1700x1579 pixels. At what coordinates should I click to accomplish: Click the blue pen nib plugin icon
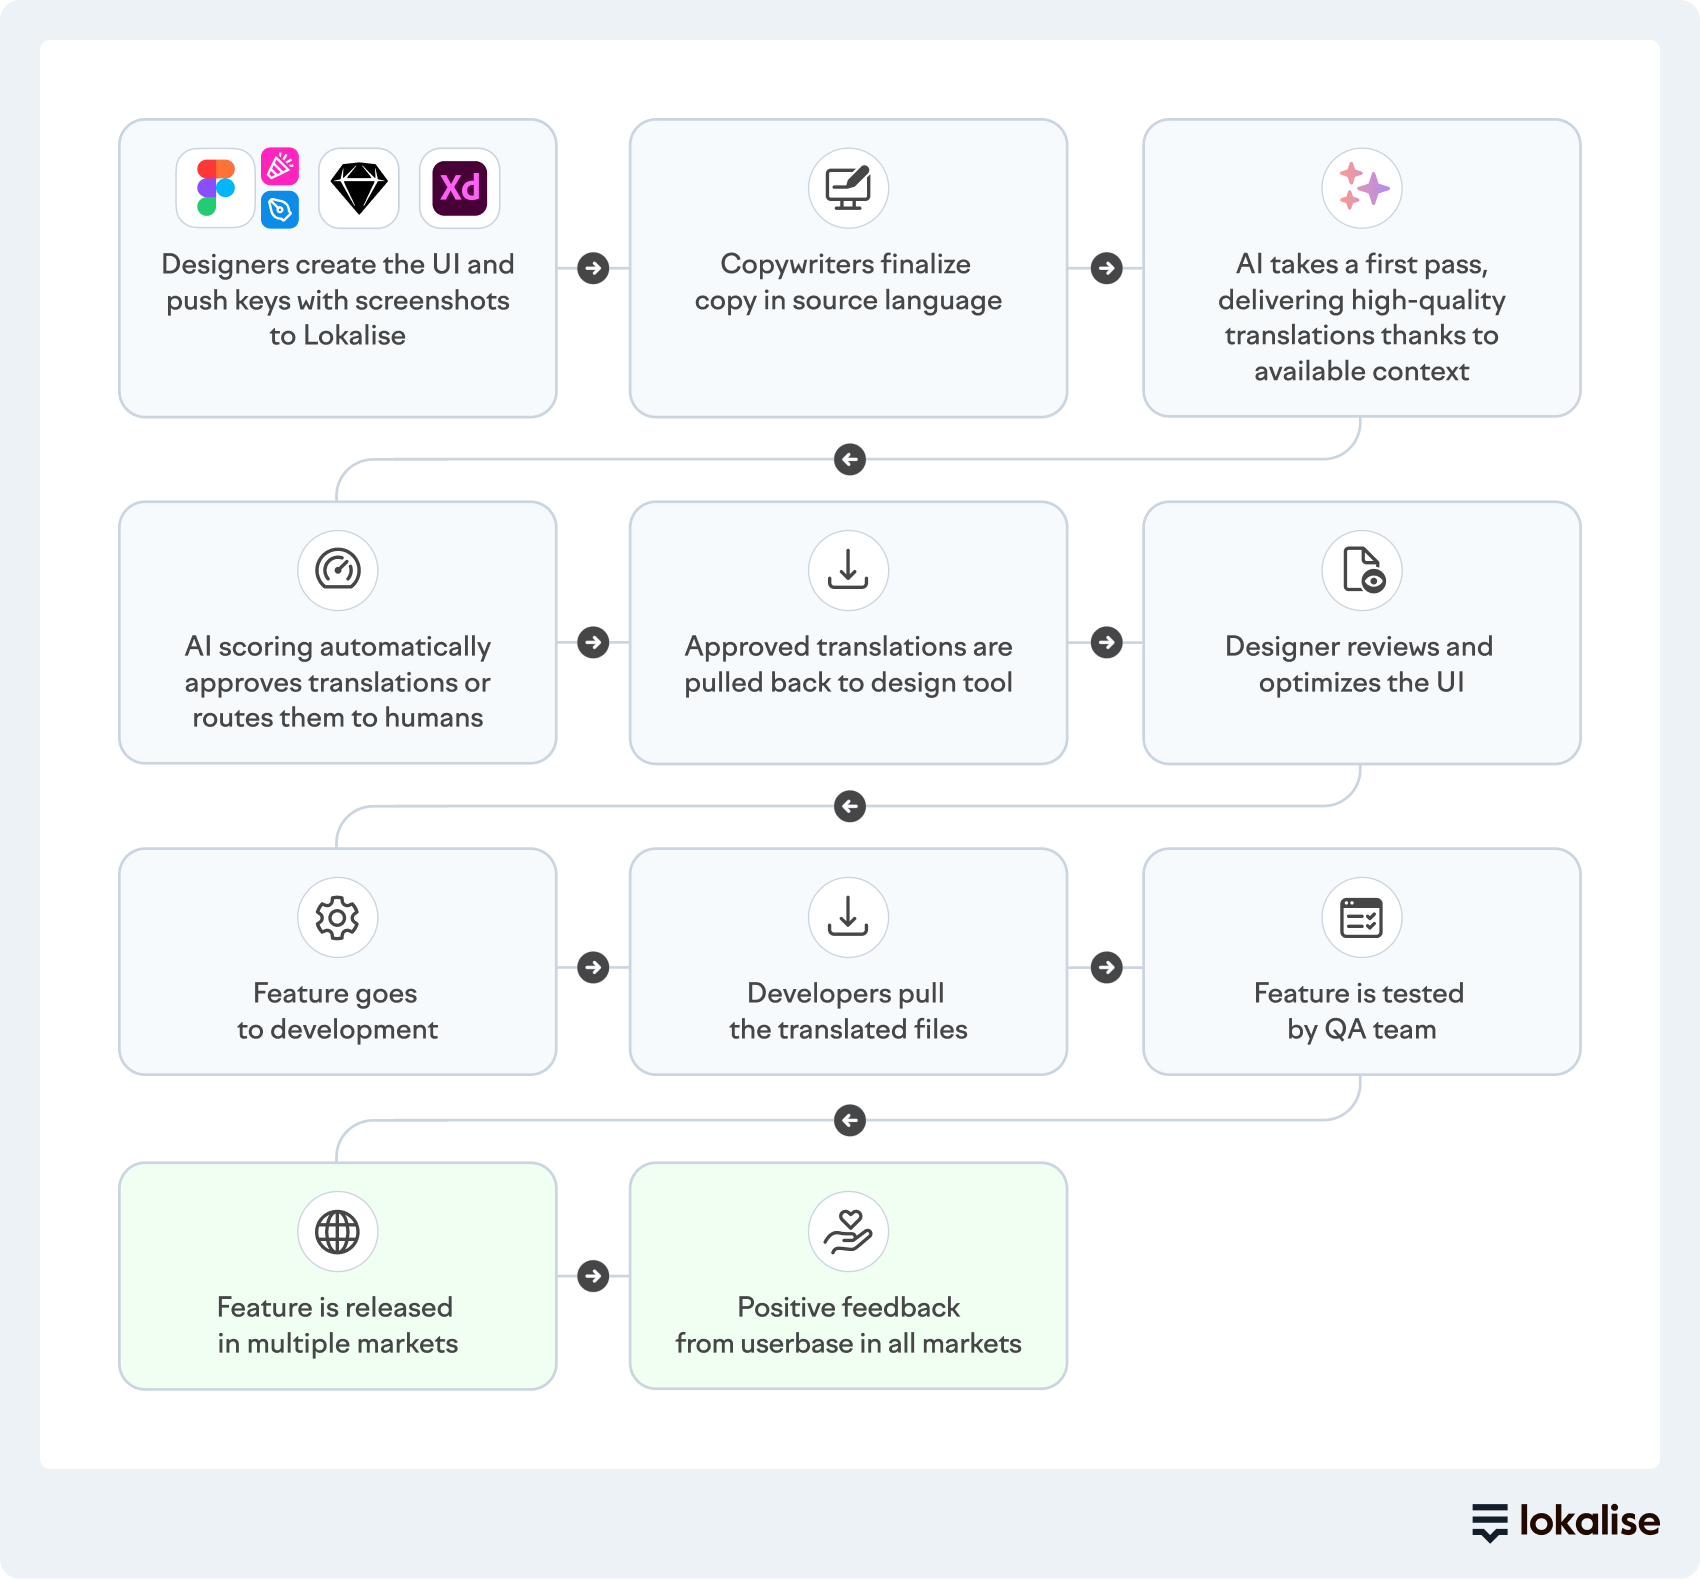click(280, 210)
